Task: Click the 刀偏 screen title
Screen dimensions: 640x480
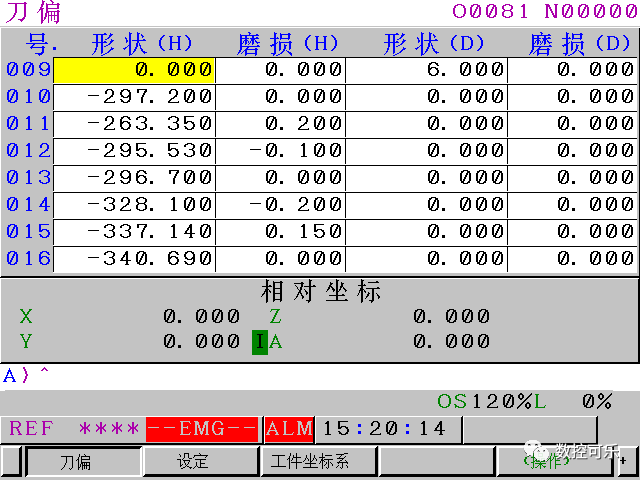Action: coord(33,12)
